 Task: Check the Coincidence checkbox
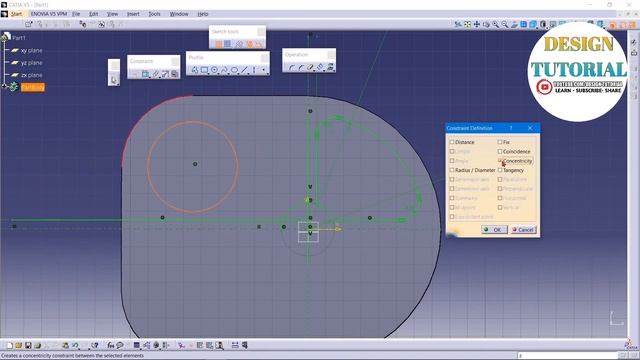(500, 151)
